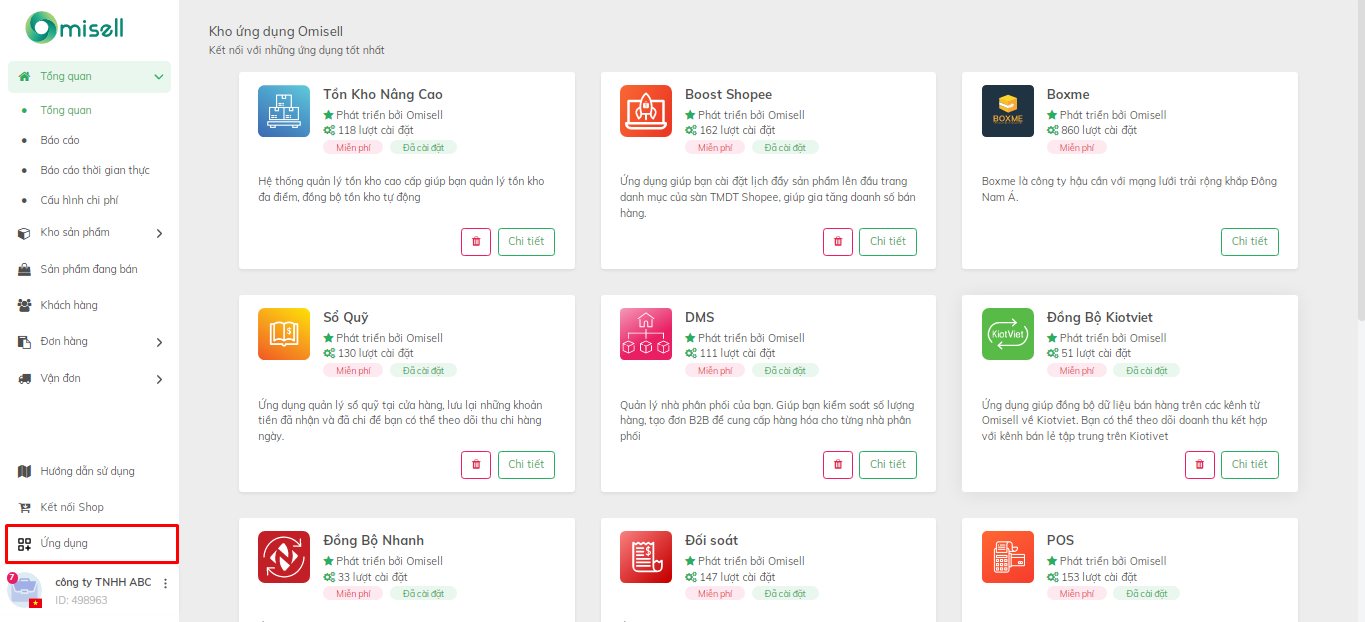The image size is (1365, 622).
Task: View details of Tồn Kho Nâng Cao
Action: click(526, 242)
